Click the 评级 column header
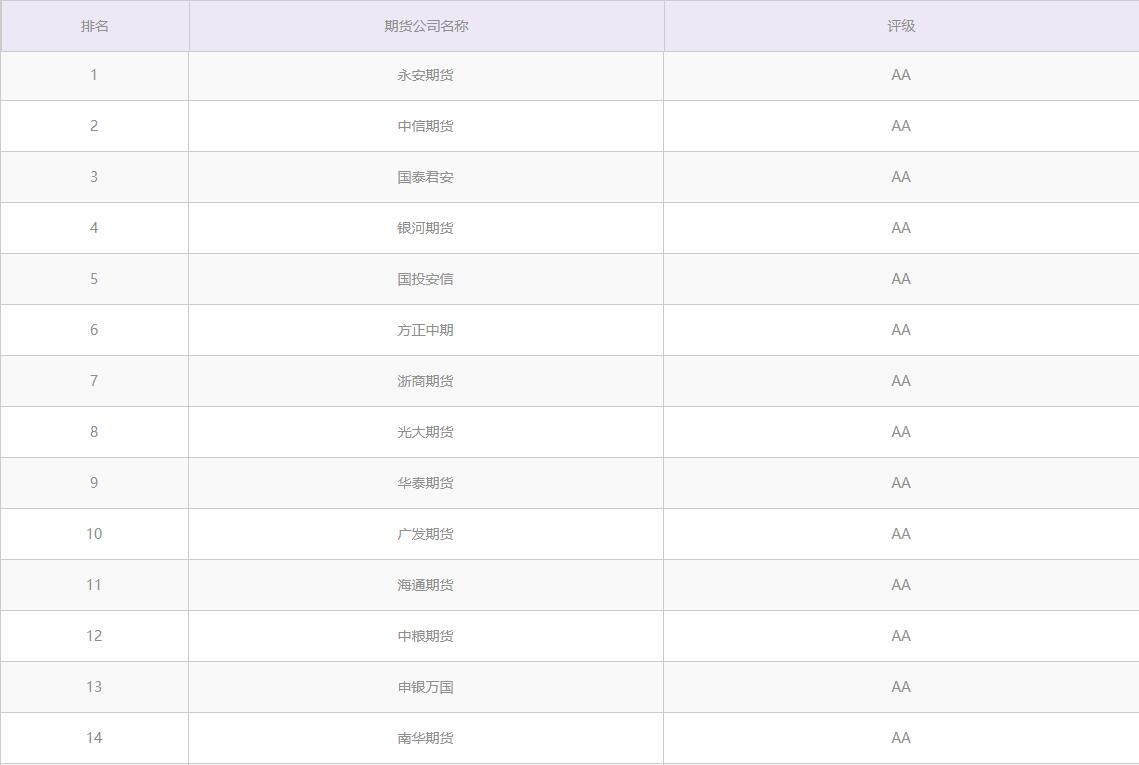 click(x=901, y=26)
